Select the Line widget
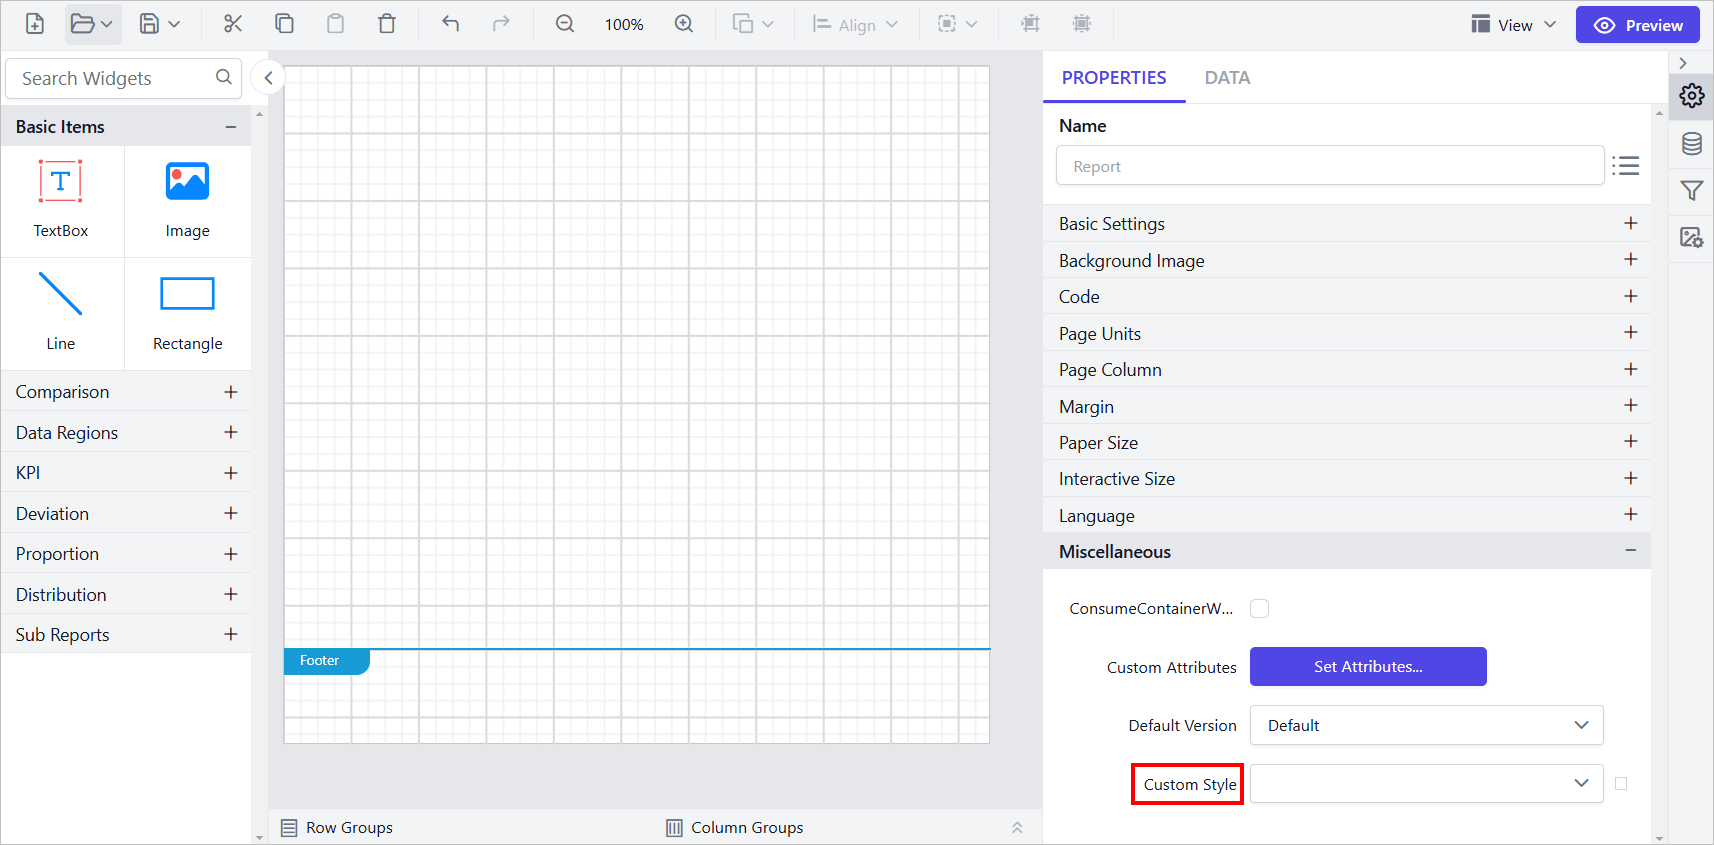The image size is (1714, 845). tap(61, 313)
